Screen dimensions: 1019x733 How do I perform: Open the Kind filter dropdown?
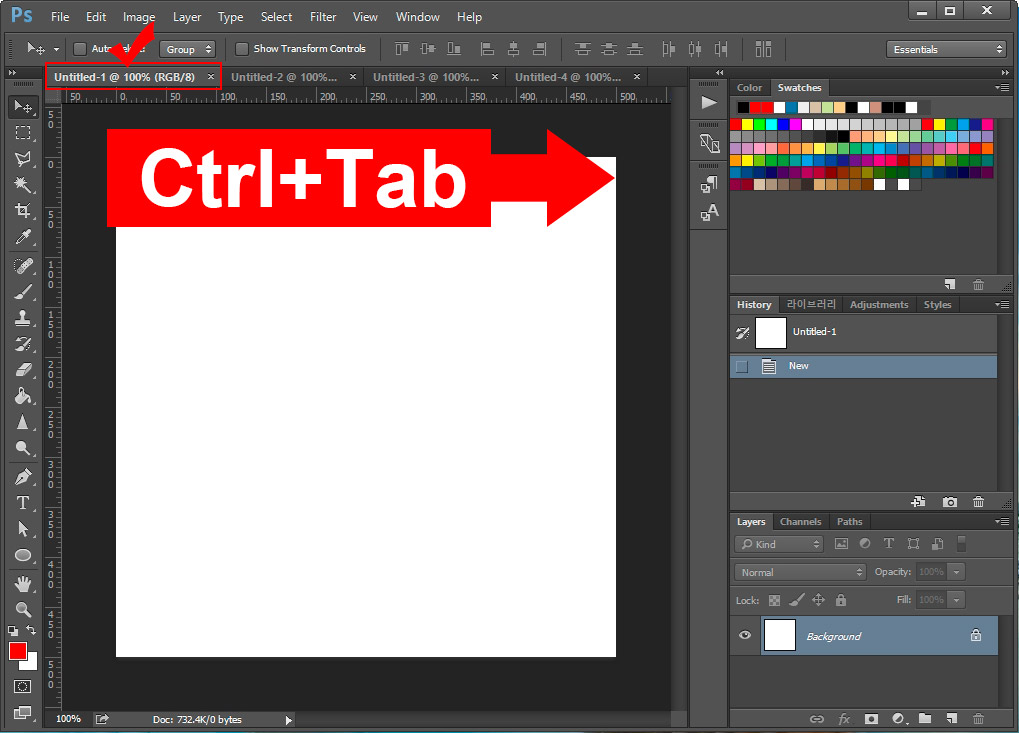[x=779, y=544]
